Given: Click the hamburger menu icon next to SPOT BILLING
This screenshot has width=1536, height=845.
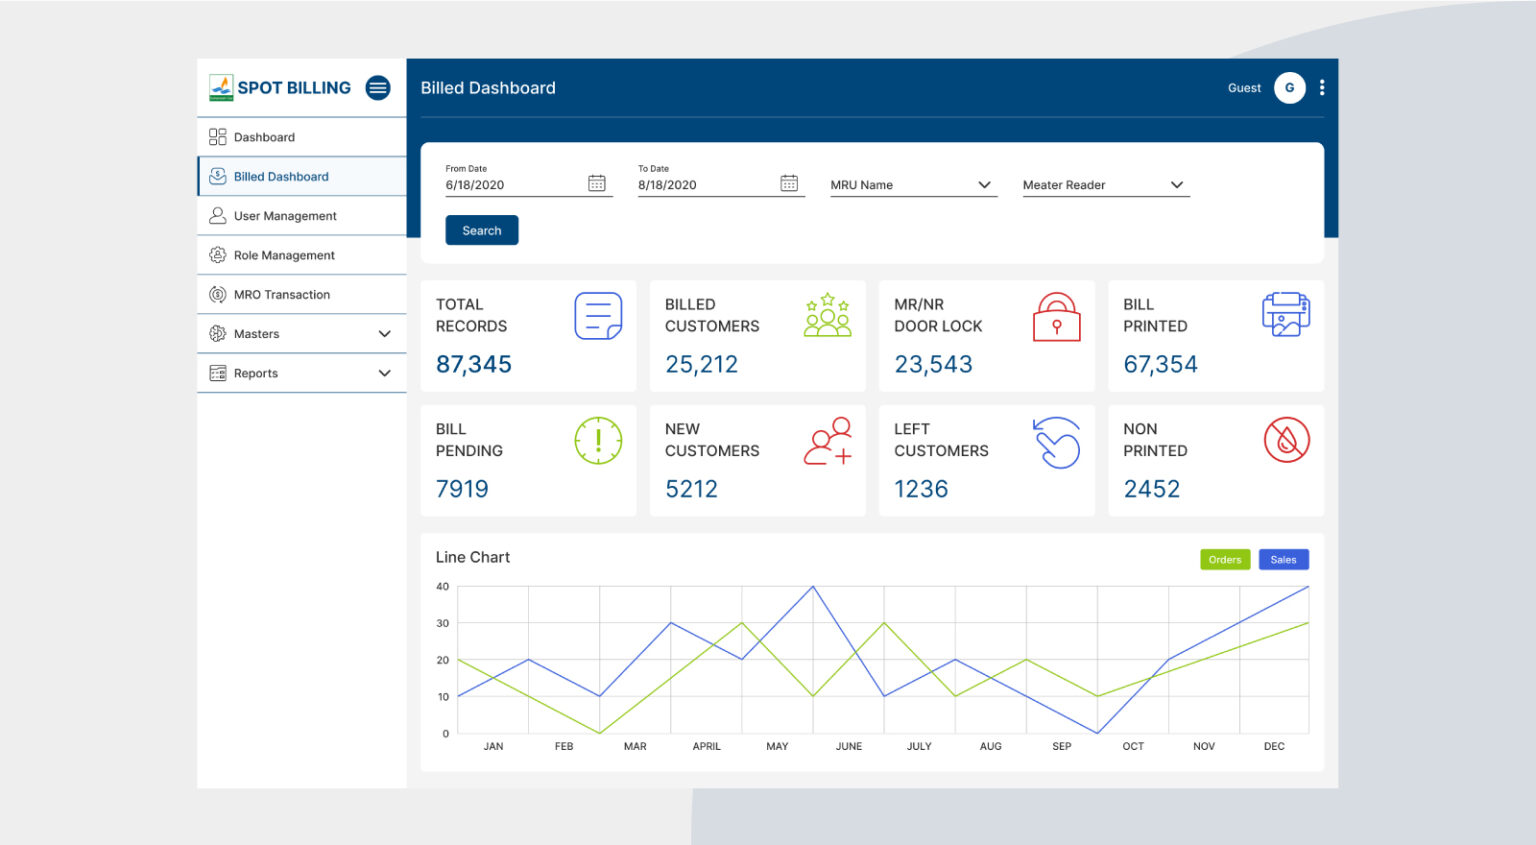Looking at the screenshot, I should [x=378, y=88].
